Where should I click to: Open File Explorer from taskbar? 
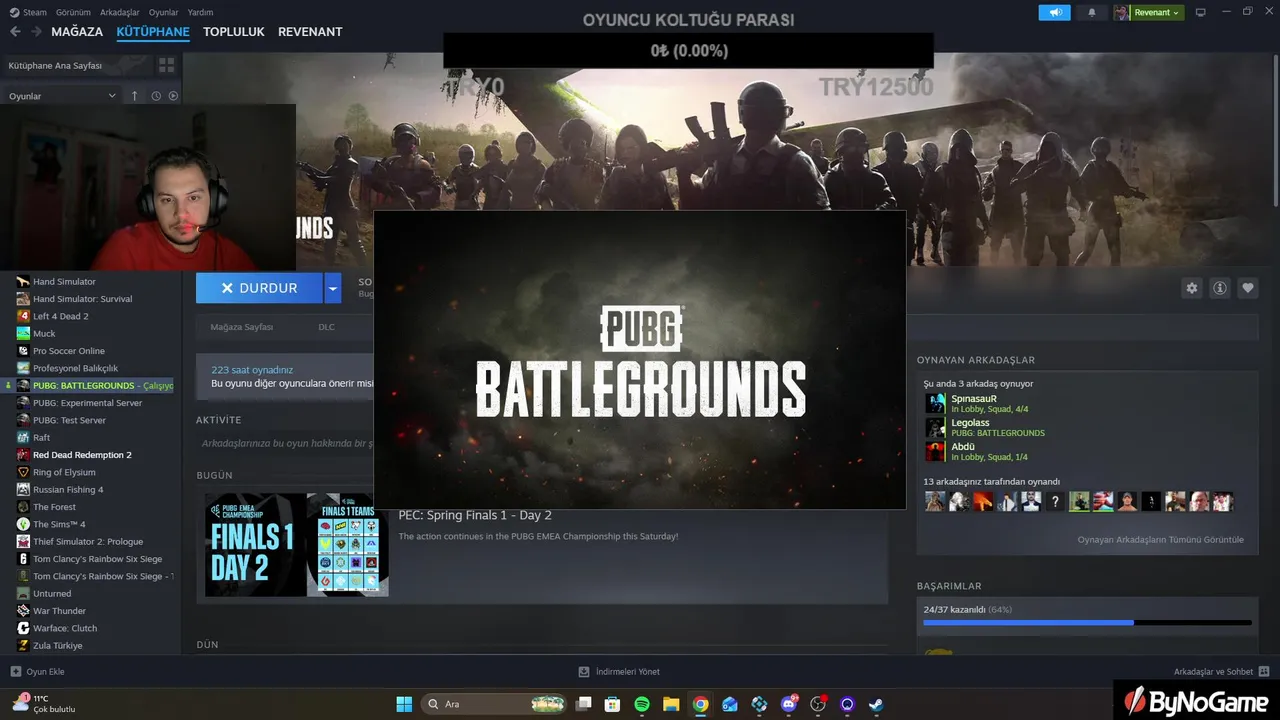(x=671, y=704)
